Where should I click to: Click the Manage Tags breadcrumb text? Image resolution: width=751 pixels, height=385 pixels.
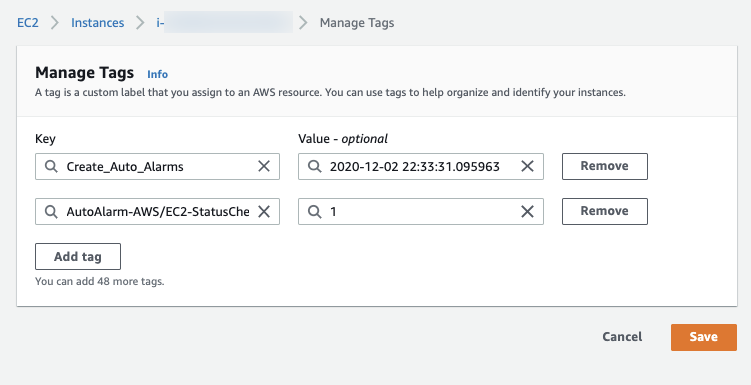coord(357,23)
